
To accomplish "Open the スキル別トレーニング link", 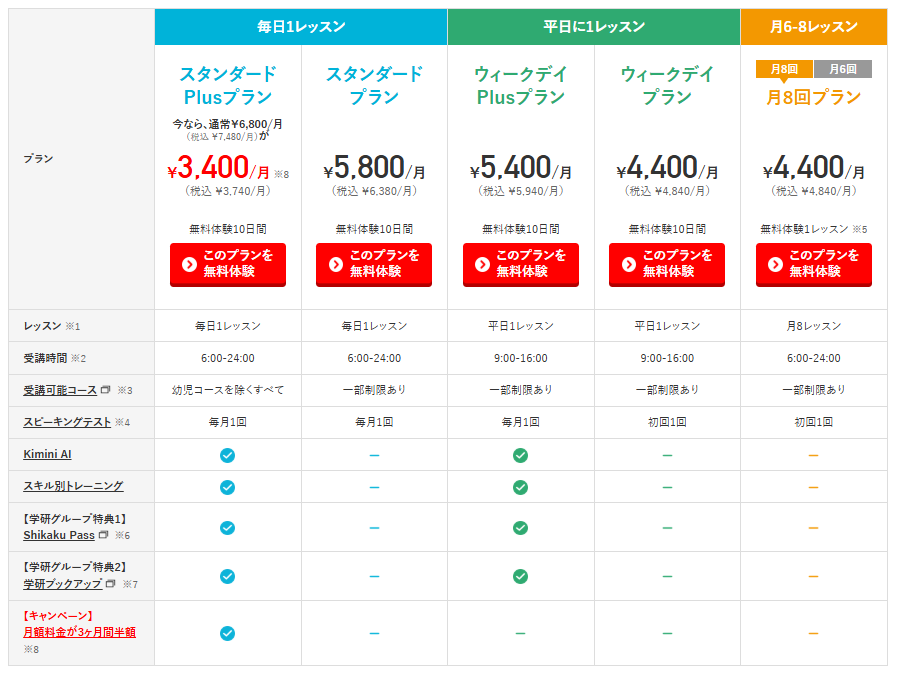I will [x=73, y=486].
